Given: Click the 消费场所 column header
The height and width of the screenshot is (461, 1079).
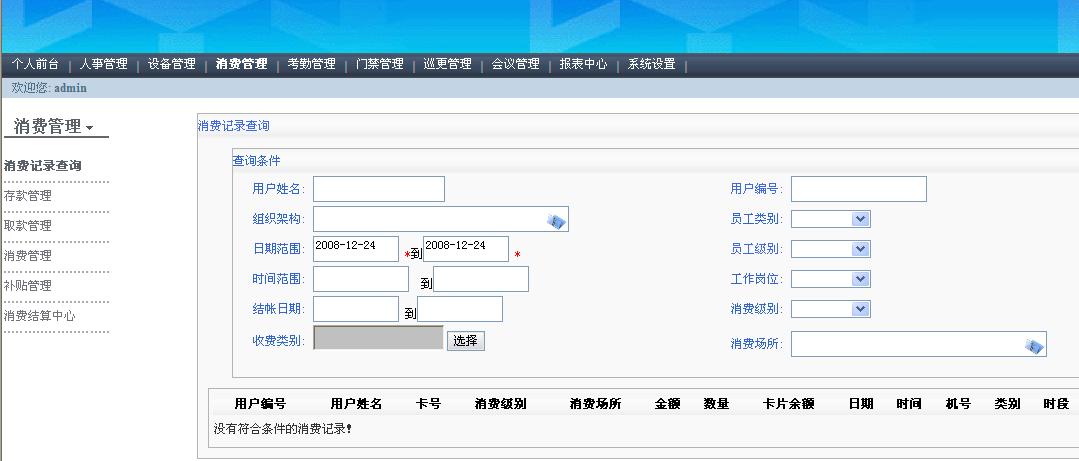Looking at the screenshot, I should 595,404.
